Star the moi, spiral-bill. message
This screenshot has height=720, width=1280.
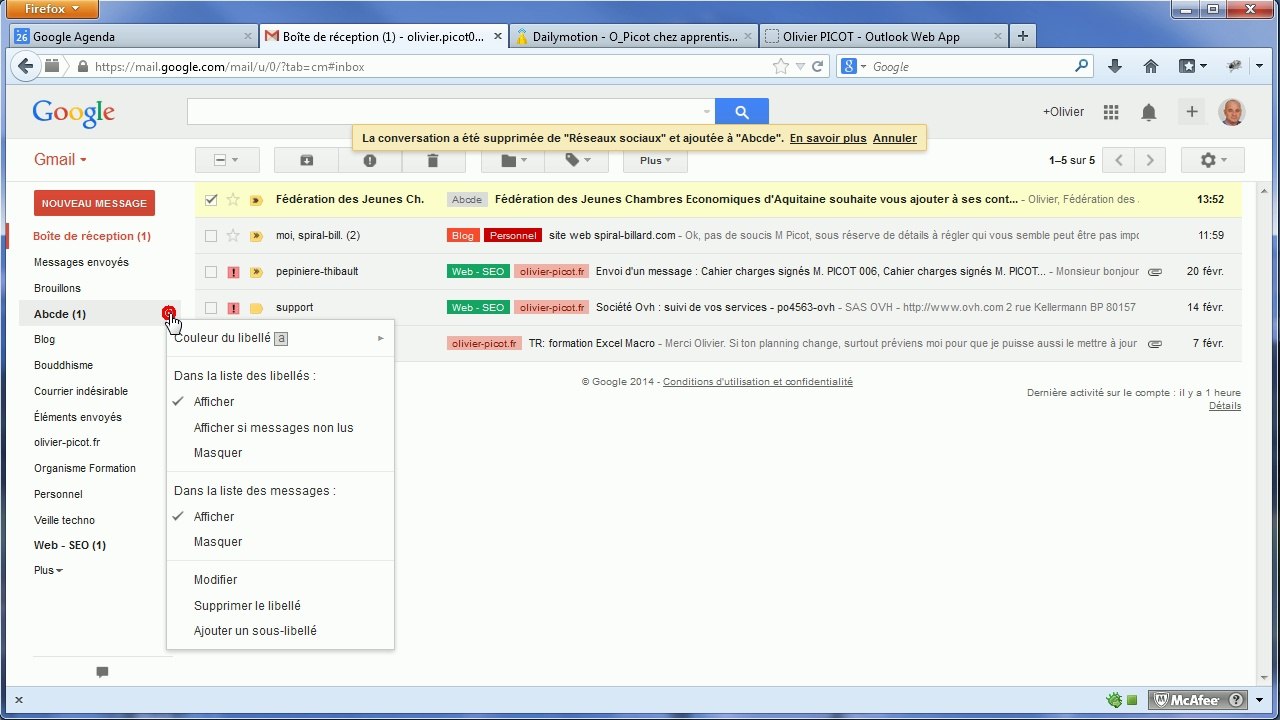tap(233, 236)
